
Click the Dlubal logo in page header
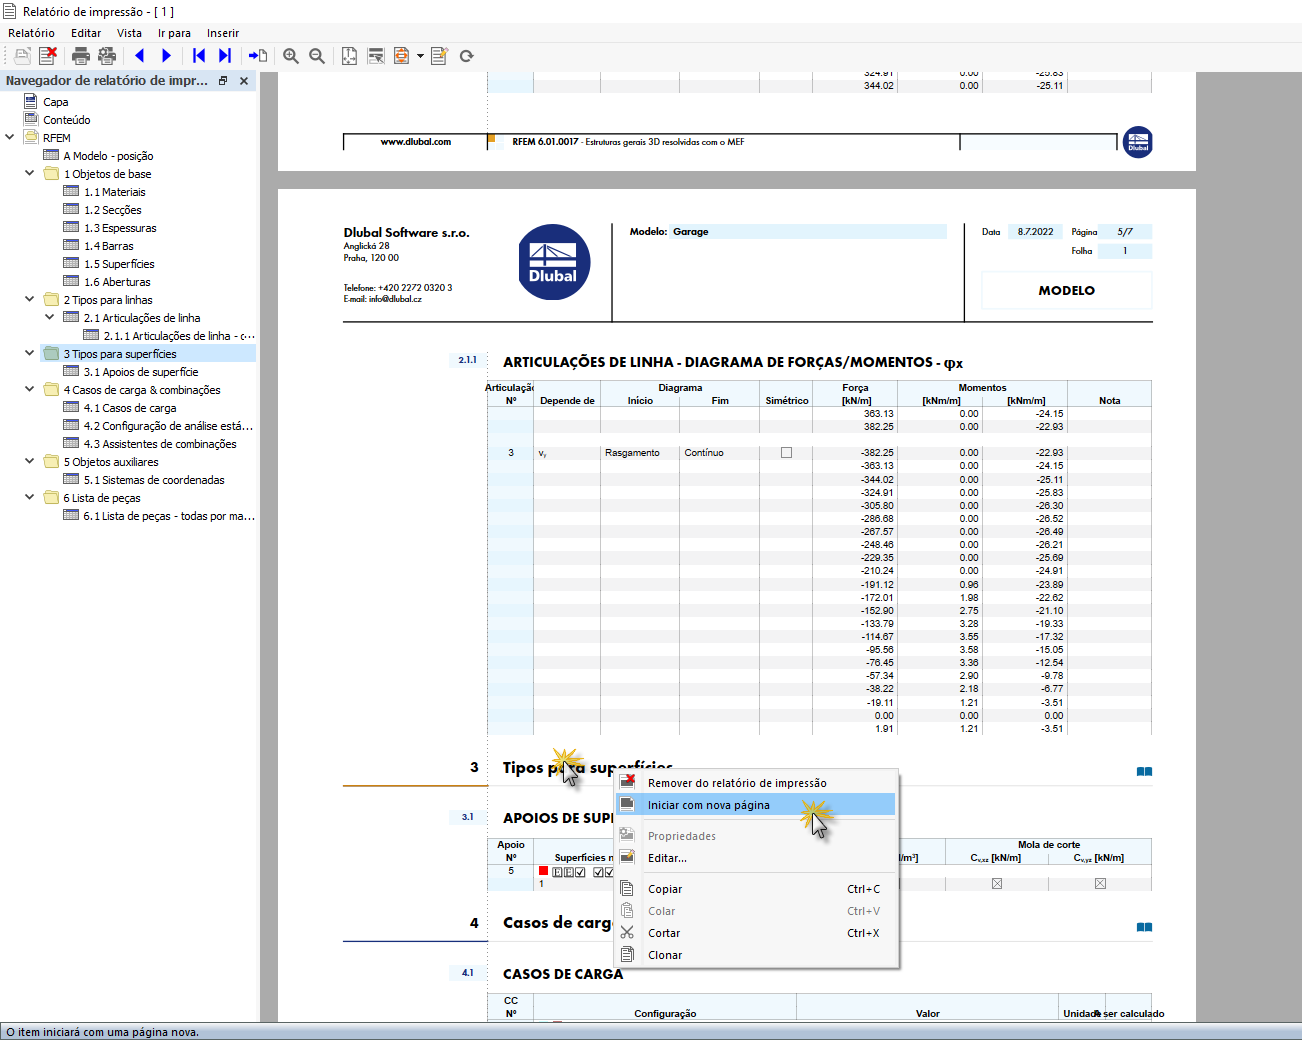pos(554,262)
